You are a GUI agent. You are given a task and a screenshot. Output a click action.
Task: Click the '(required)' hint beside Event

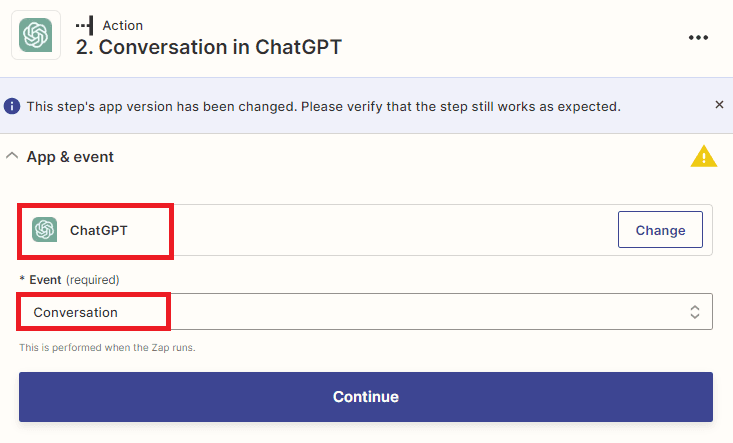(93, 279)
